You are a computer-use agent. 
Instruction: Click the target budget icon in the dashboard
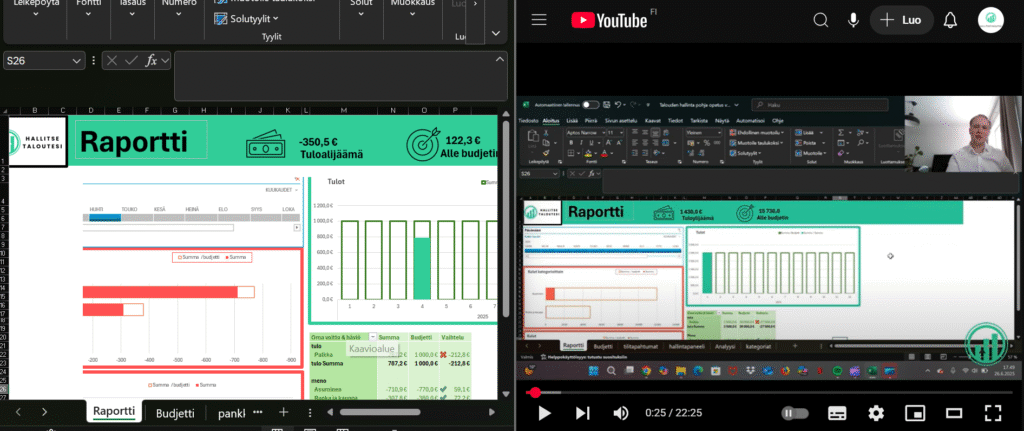[x=423, y=145]
